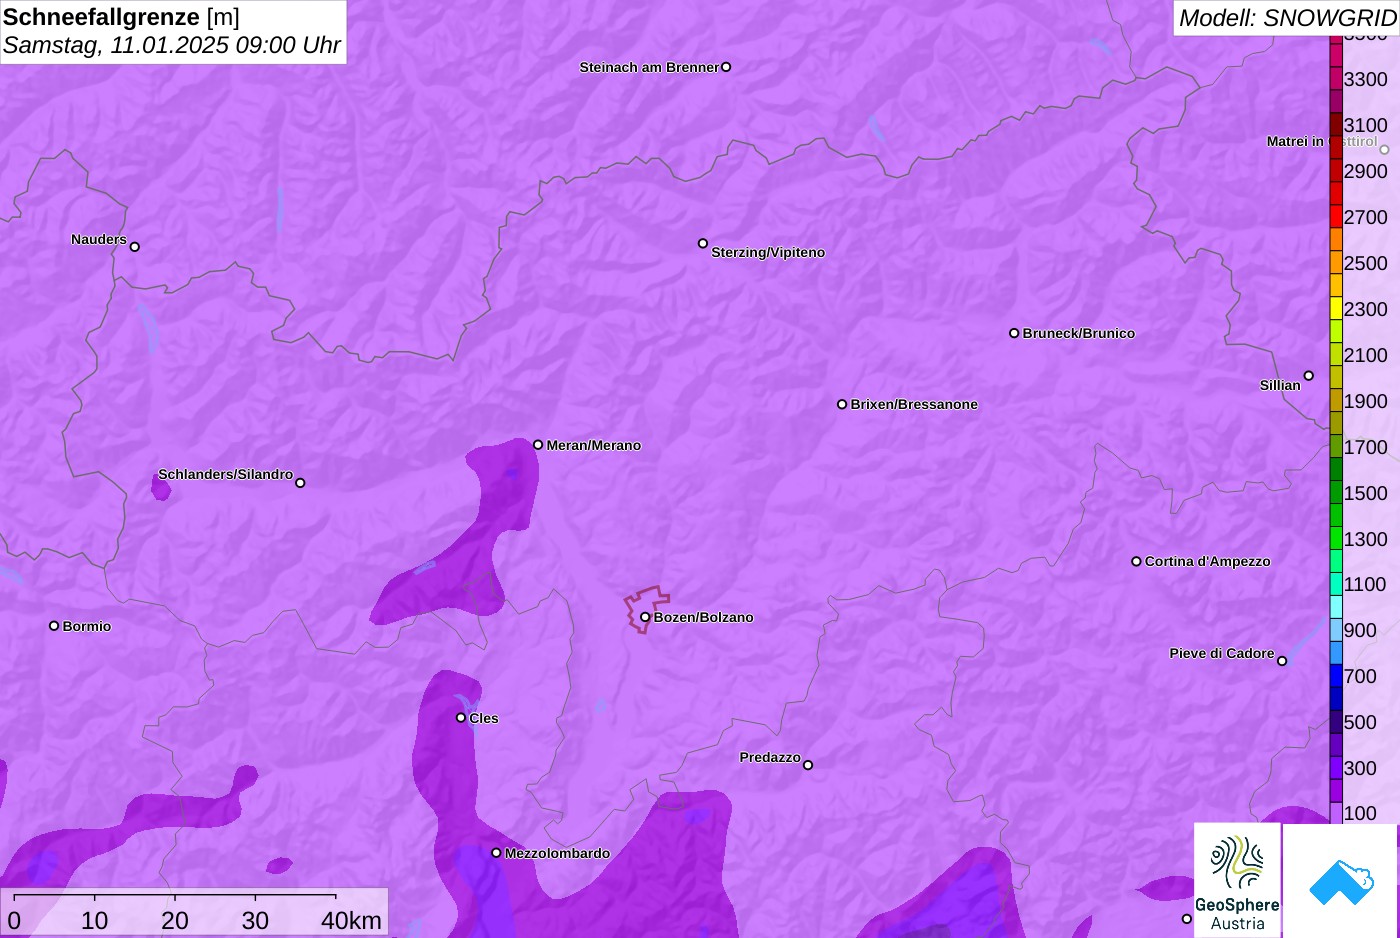Click the 'Predazzo' label text
The width and height of the screenshot is (1400, 938).
769,757
